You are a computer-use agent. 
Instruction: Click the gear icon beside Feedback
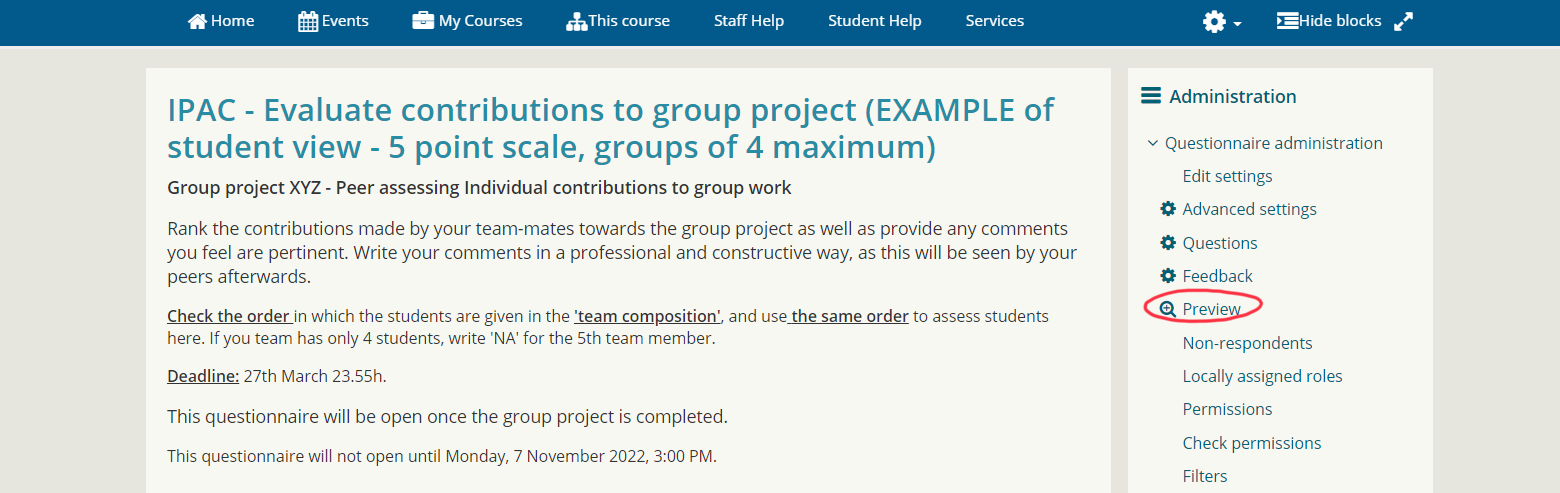1167,276
